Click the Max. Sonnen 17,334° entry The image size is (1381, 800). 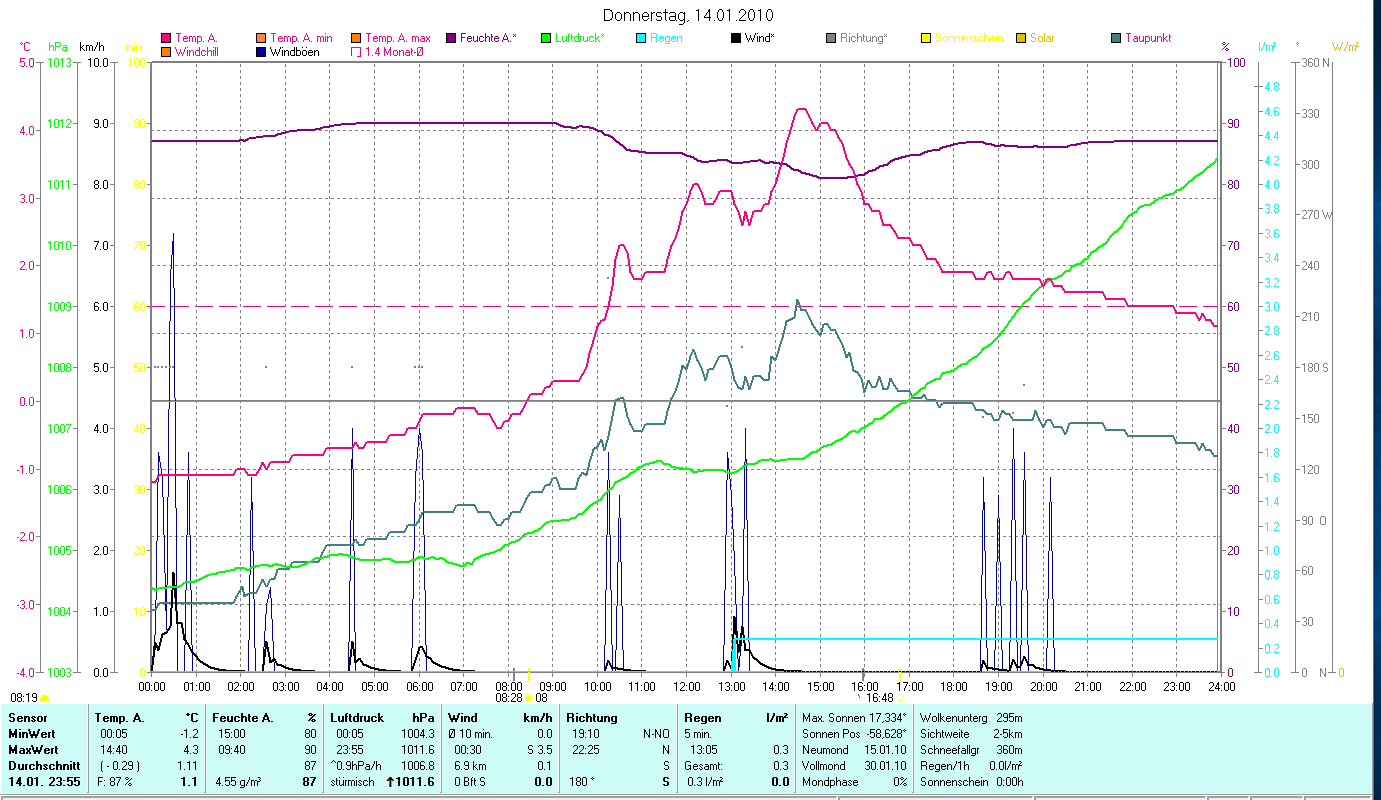853,718
